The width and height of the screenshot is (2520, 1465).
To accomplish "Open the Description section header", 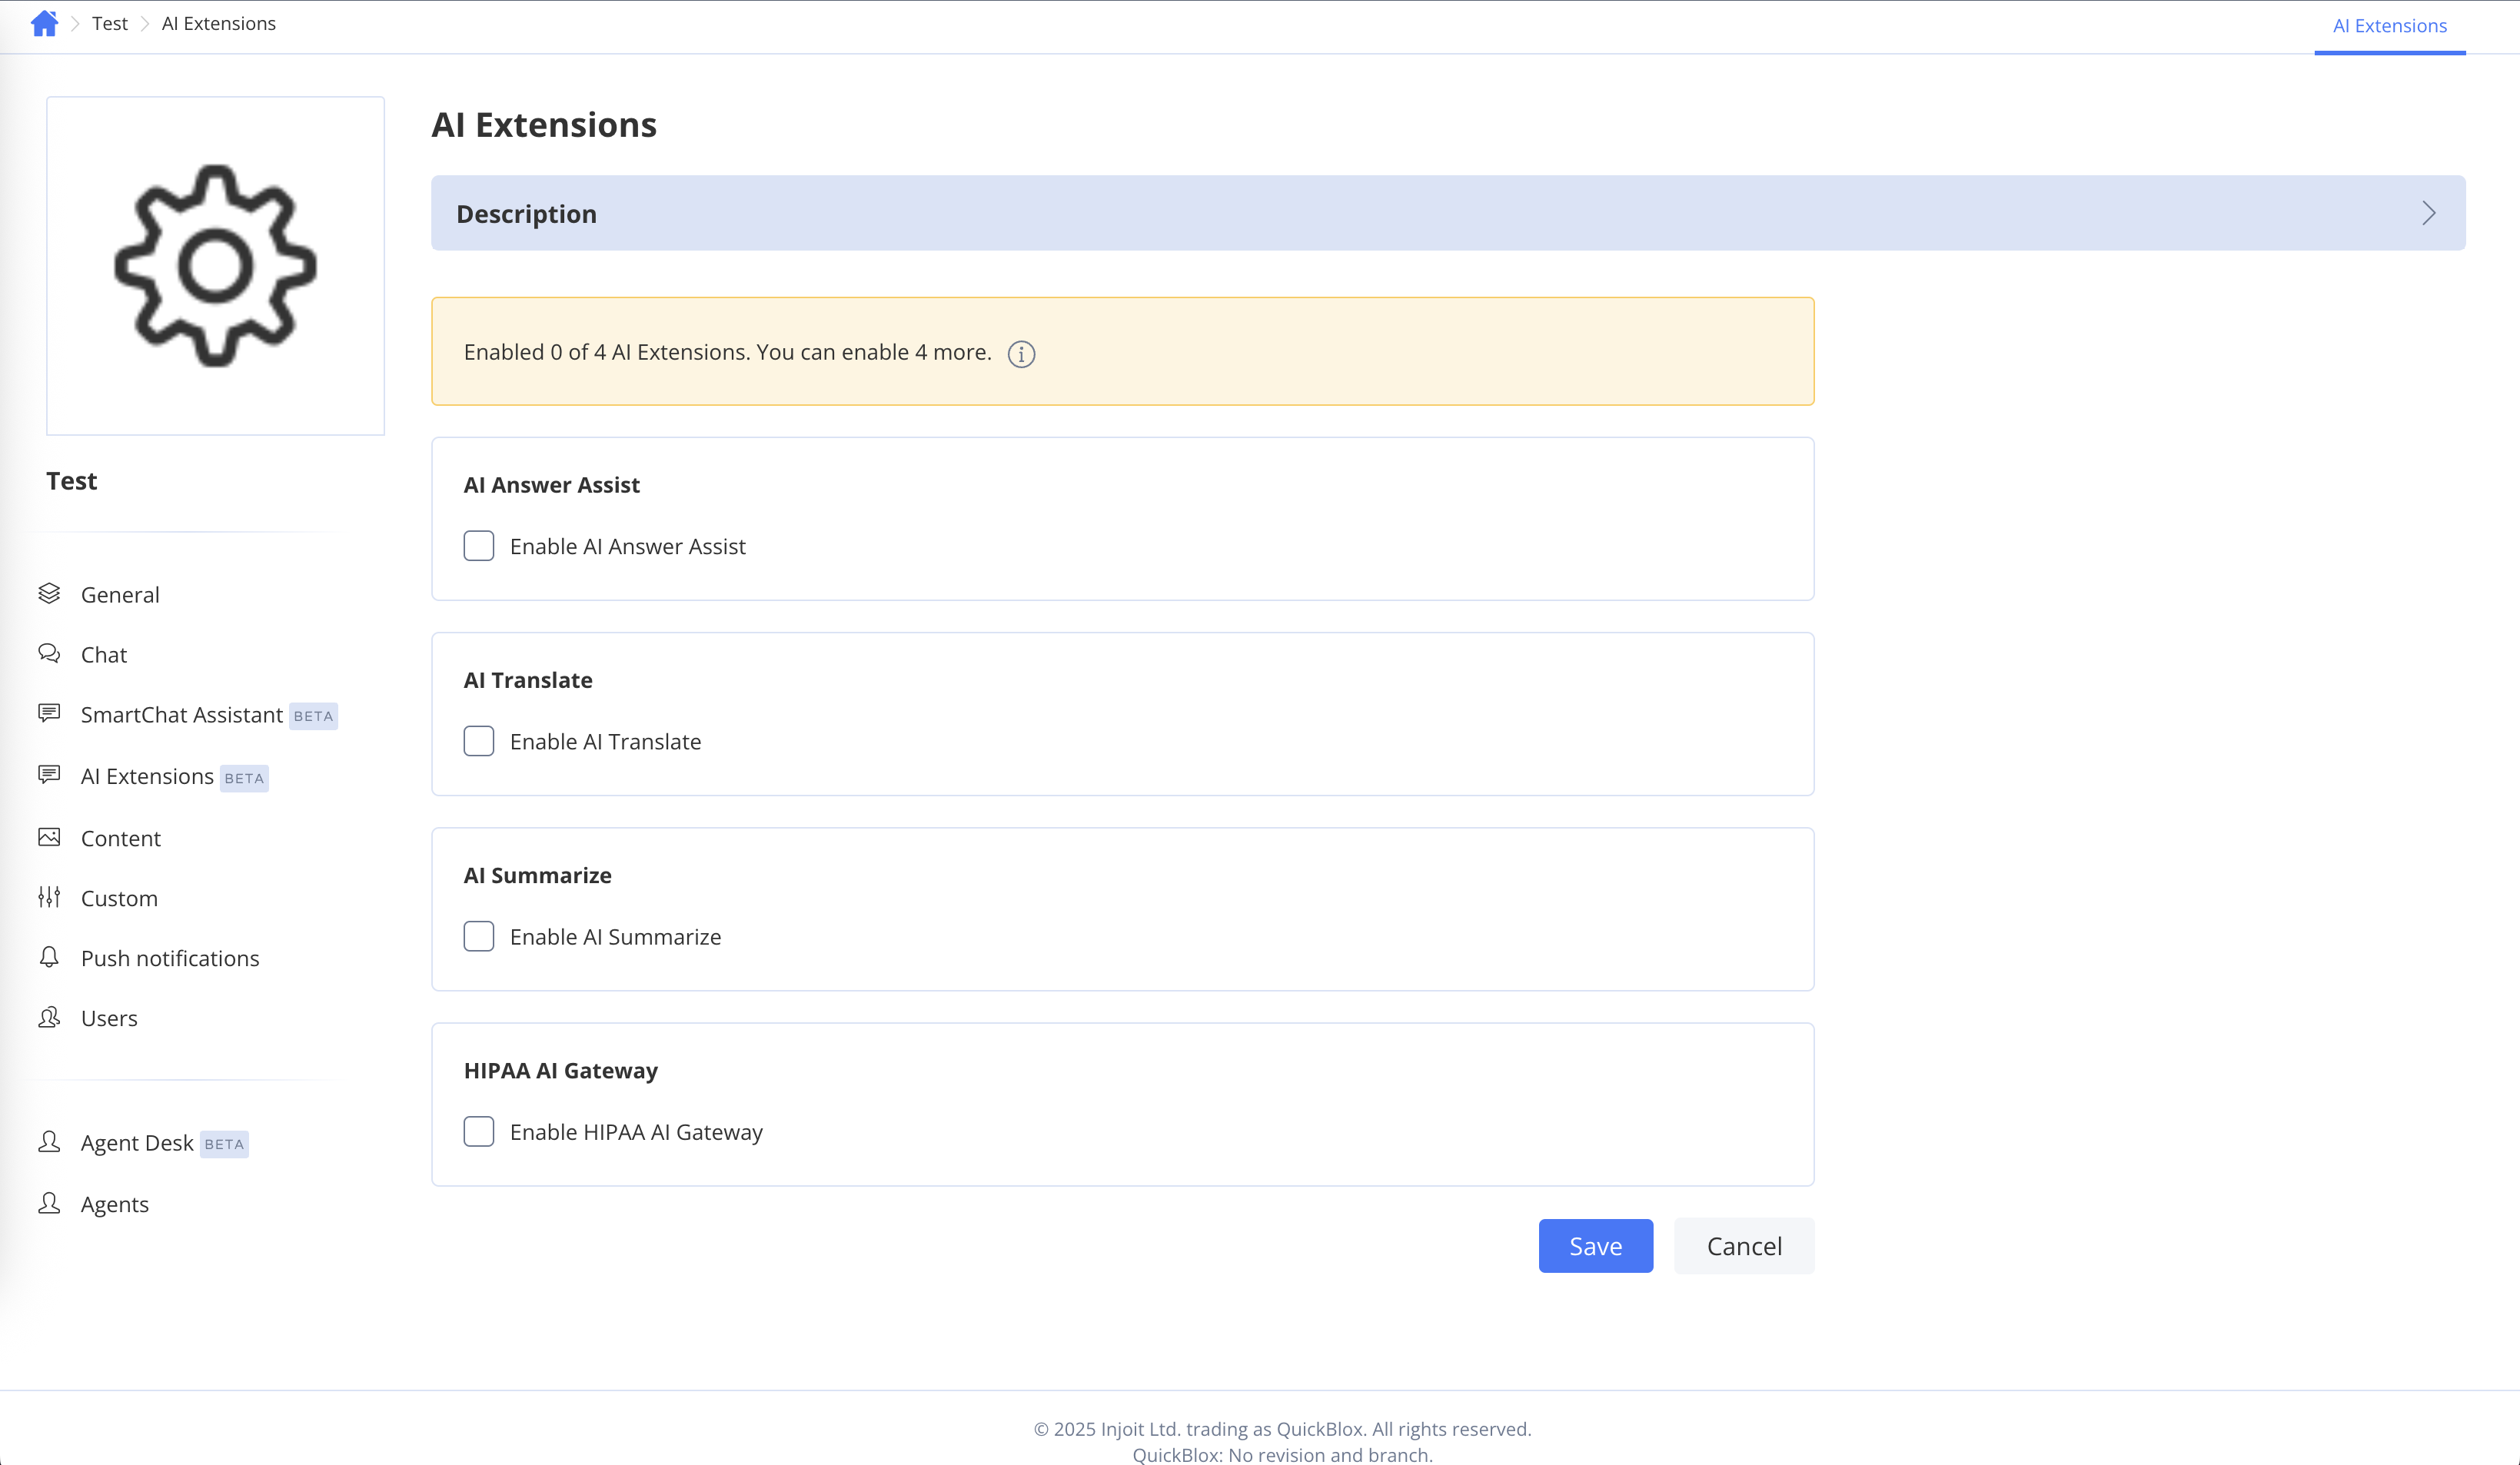I will [x=526, y=214].
